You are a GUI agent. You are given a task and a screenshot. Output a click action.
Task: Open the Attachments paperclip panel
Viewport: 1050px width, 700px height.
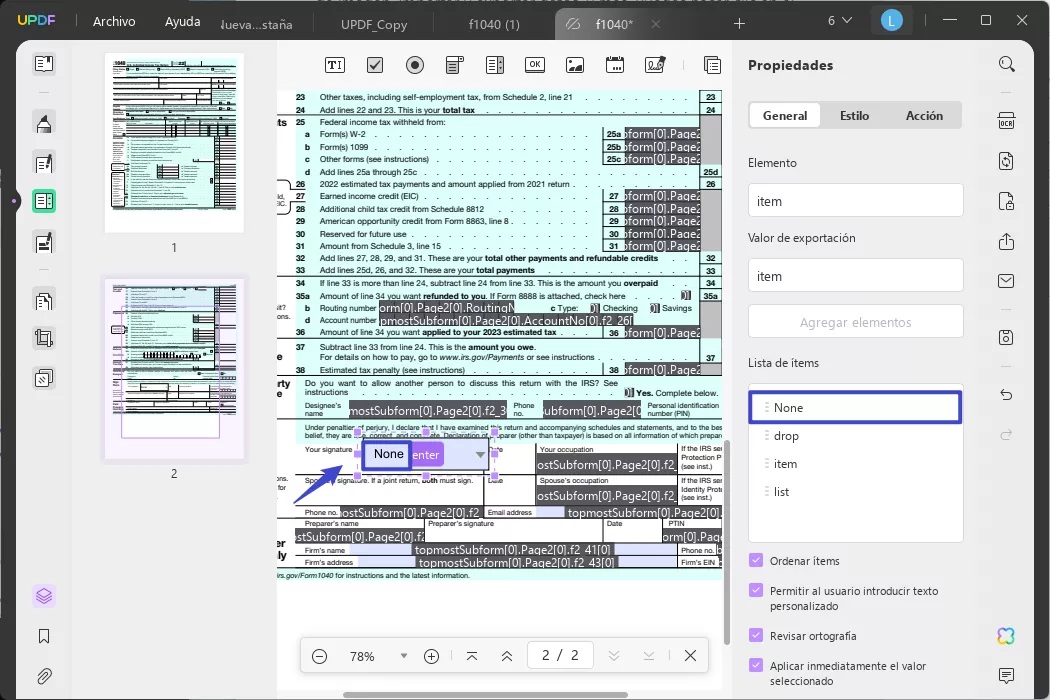point(44,676)
